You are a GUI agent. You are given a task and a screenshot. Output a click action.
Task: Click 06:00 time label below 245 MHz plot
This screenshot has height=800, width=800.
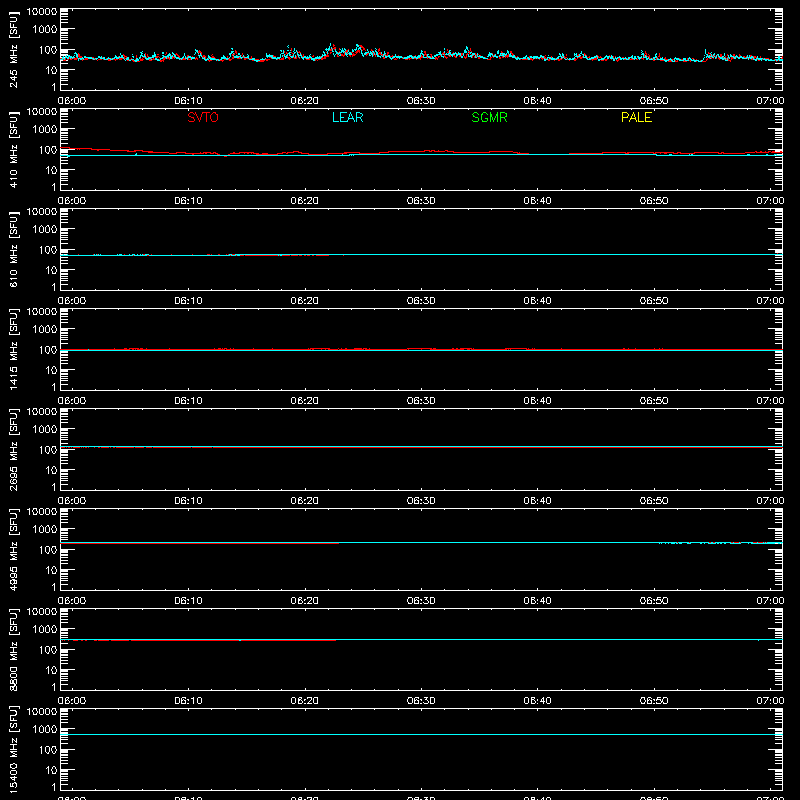(72, 101)
